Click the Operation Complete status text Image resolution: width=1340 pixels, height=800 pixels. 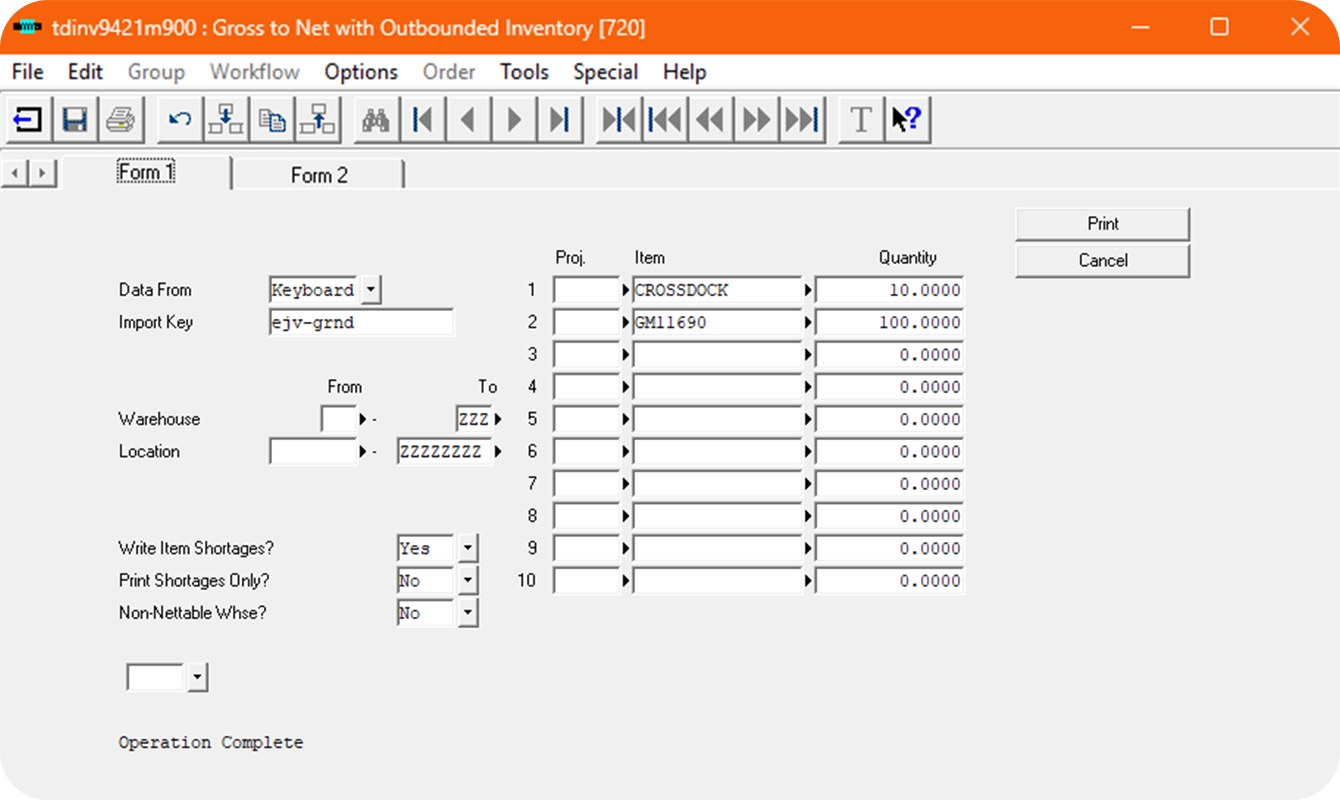tap(211, 742)
